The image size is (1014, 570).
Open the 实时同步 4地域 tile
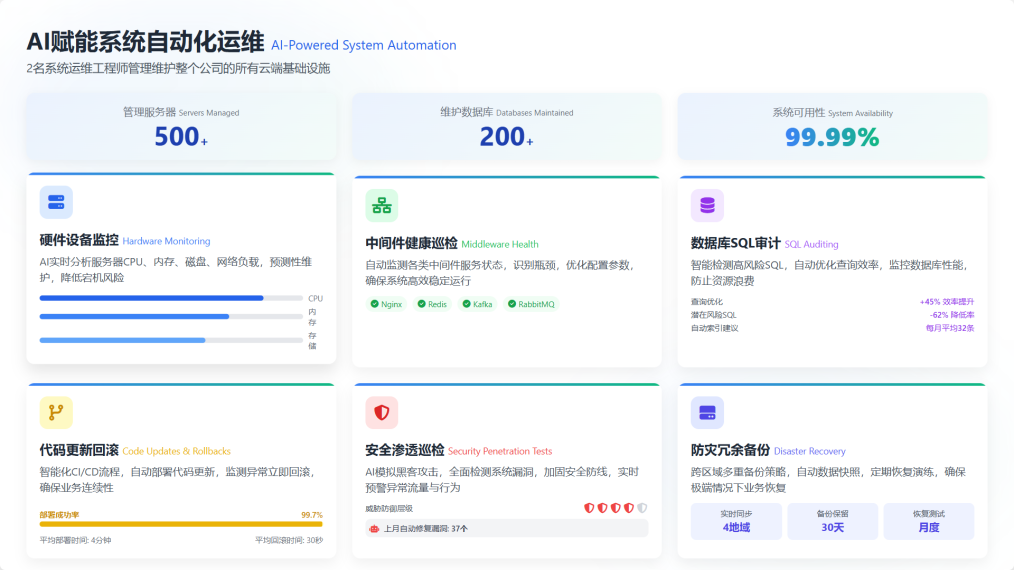point(736,521)
